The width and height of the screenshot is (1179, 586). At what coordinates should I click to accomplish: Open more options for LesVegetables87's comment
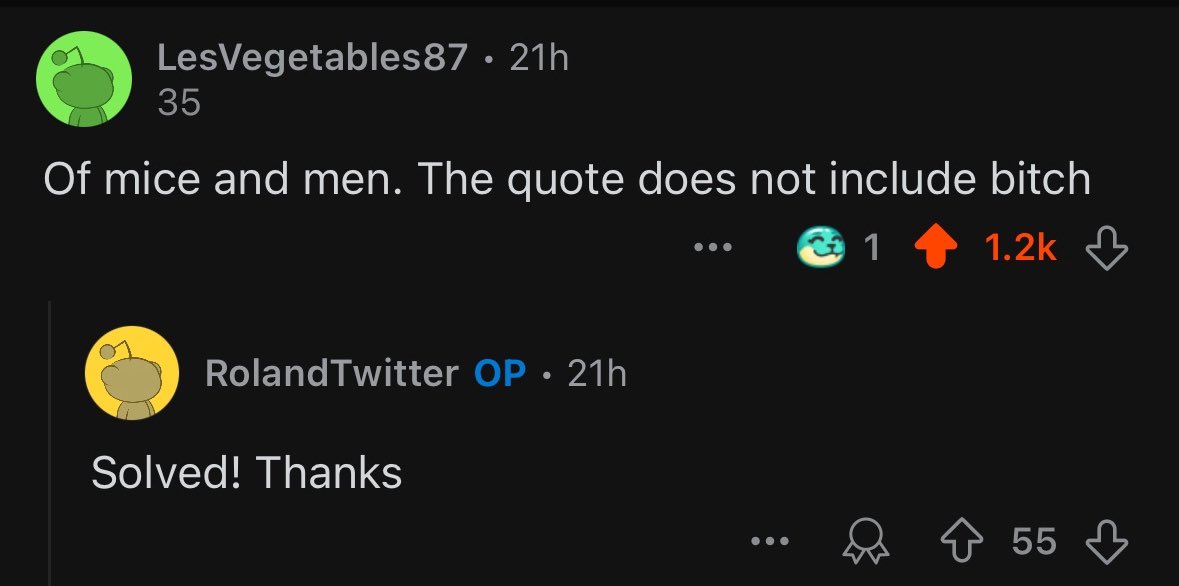point(716,247)
